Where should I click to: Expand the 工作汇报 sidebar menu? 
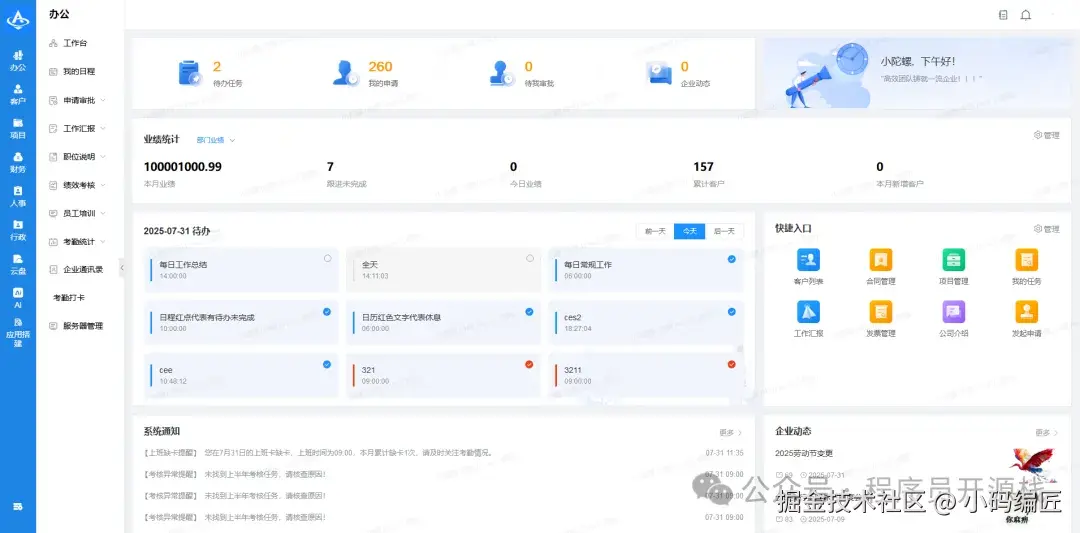tap(78, 128)
